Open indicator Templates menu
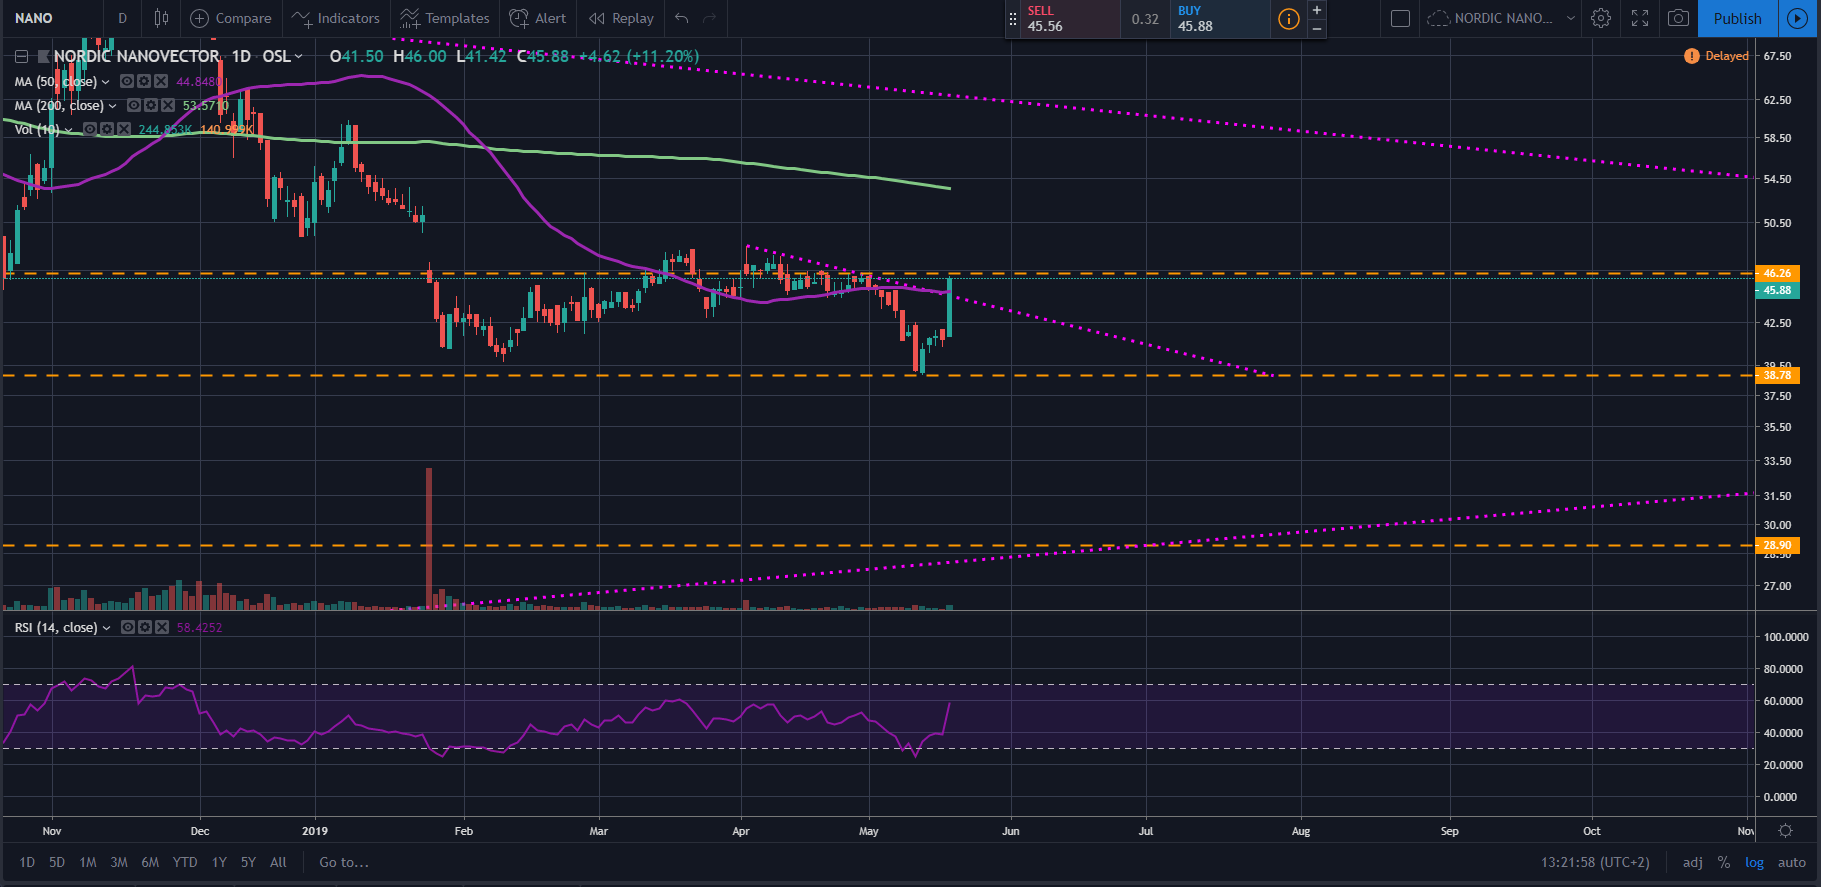Viewport: 1821px width, 887px height. click(x=445, y=18)
